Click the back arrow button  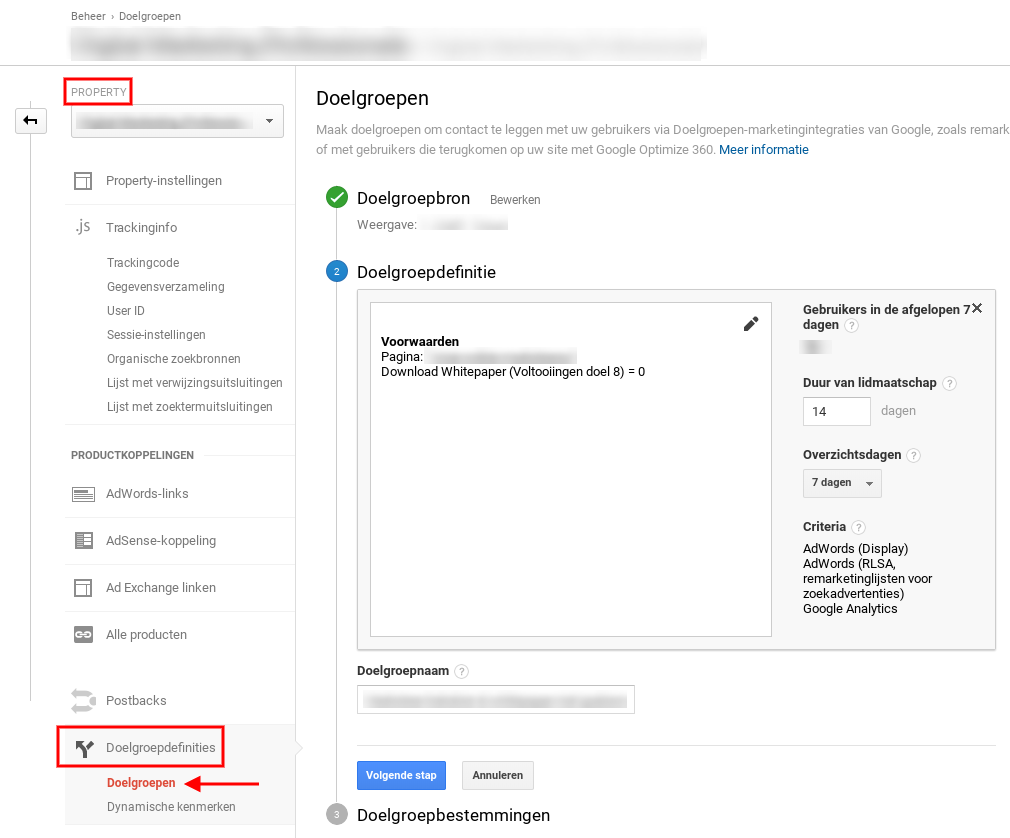(31, 120)
